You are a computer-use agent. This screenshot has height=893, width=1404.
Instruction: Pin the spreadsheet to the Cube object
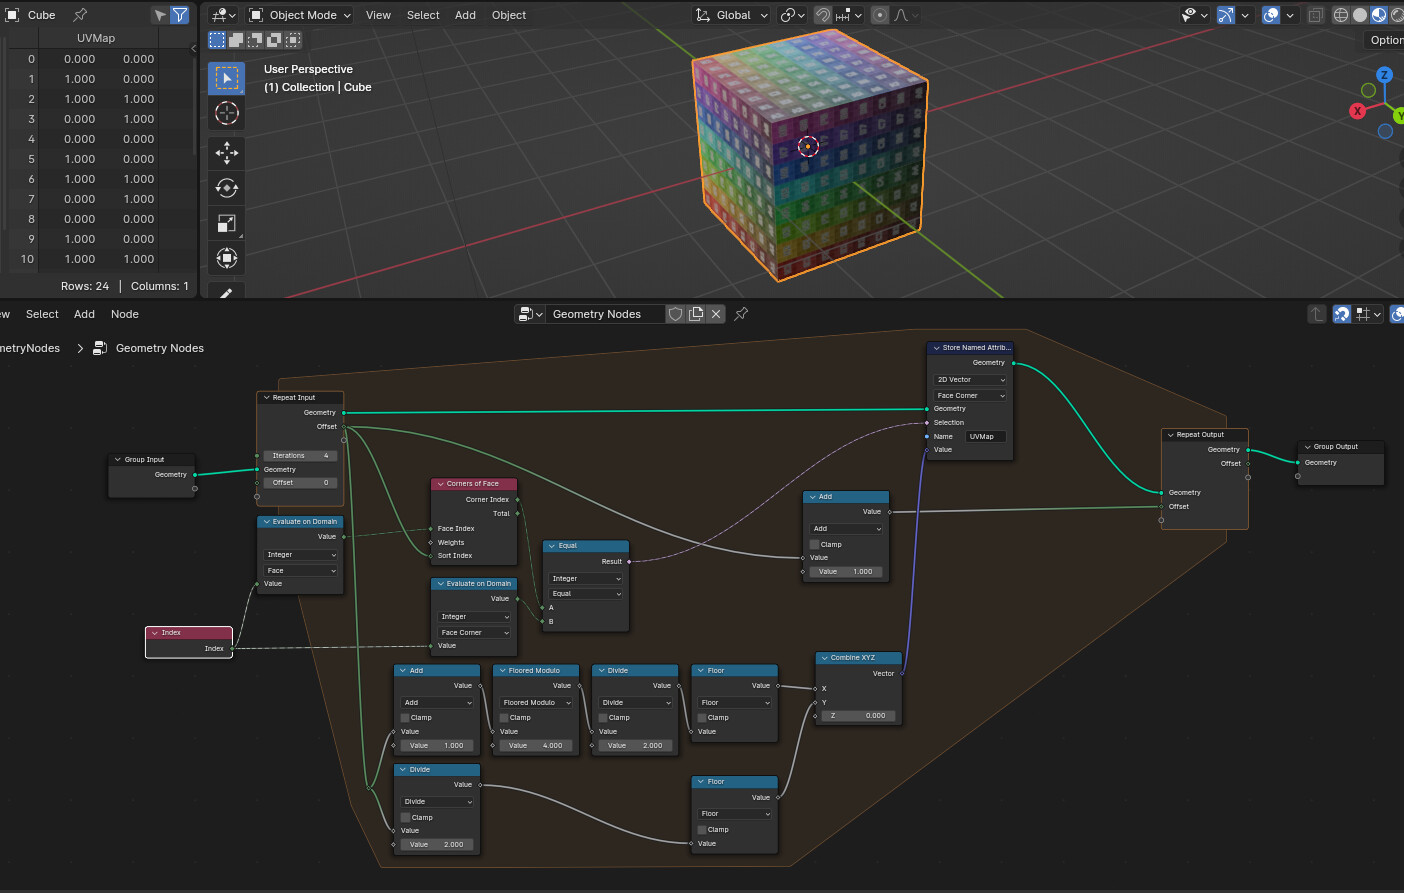80,15
